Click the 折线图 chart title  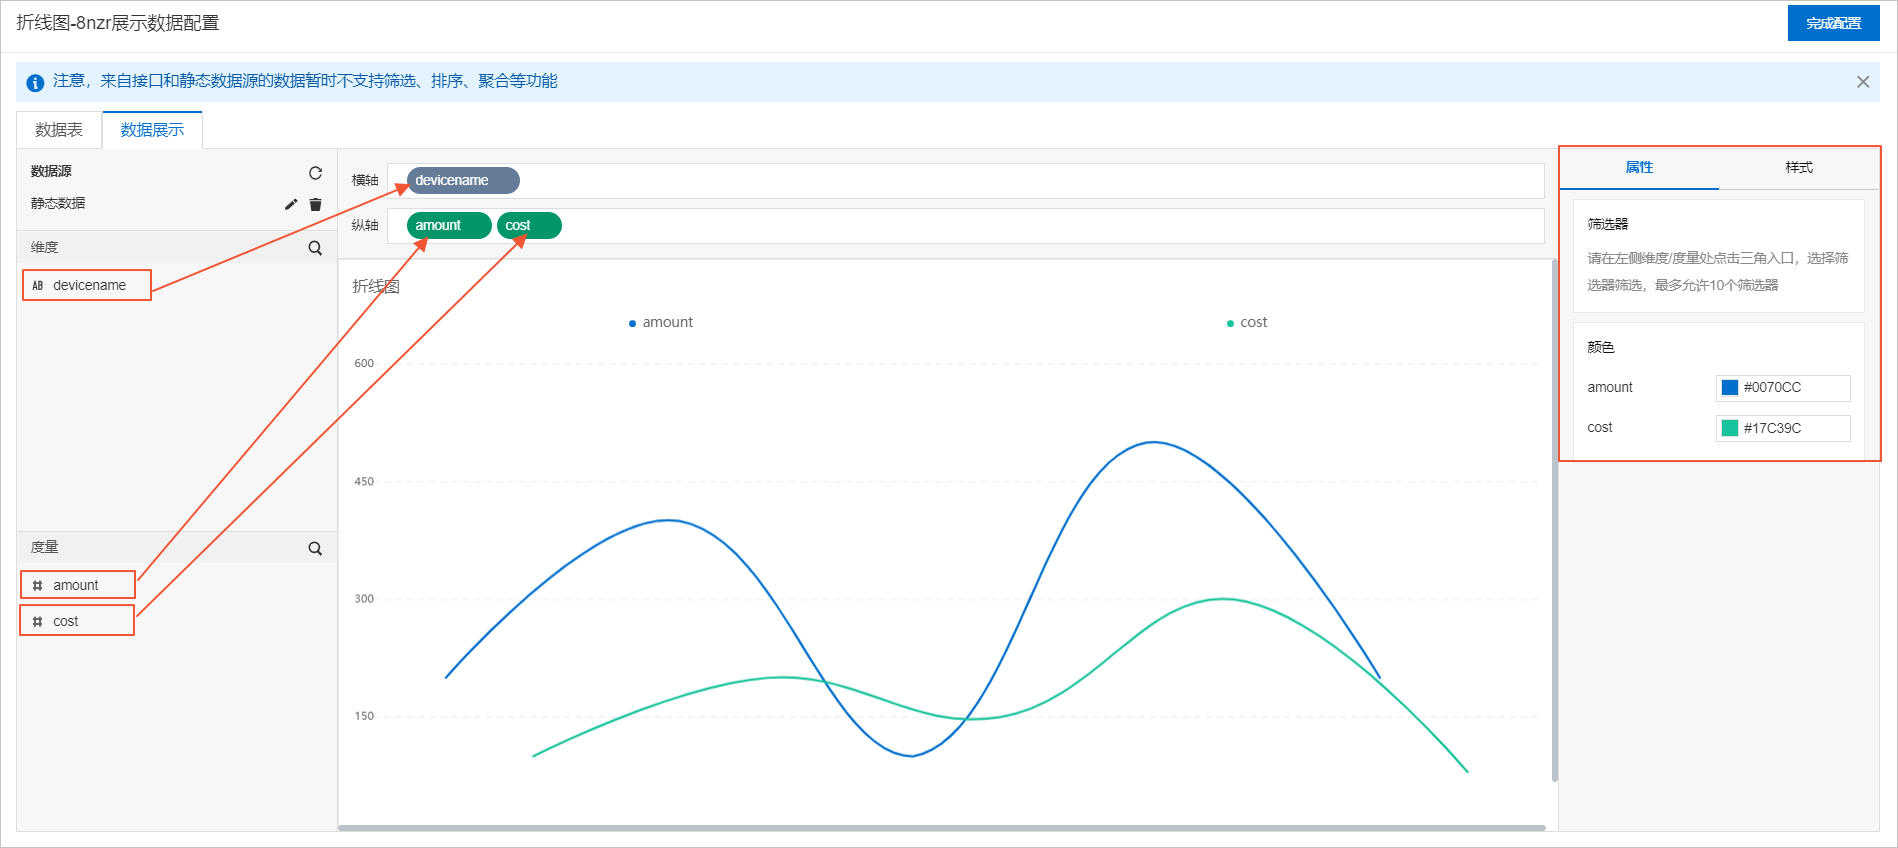click(x=376, y=286)
